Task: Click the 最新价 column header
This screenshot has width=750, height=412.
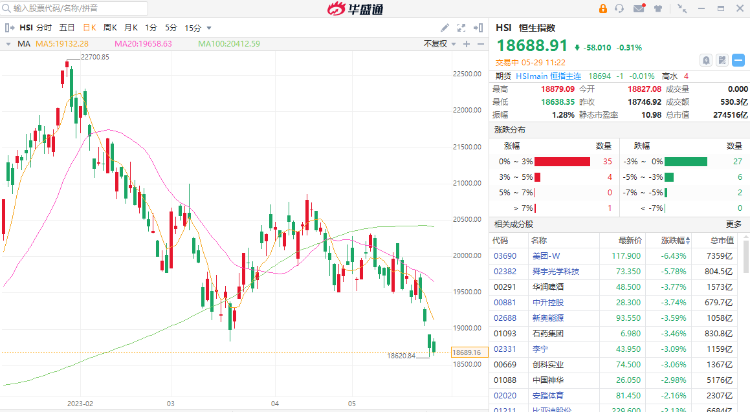Action: pyautogui.click(x=630, y=240)
